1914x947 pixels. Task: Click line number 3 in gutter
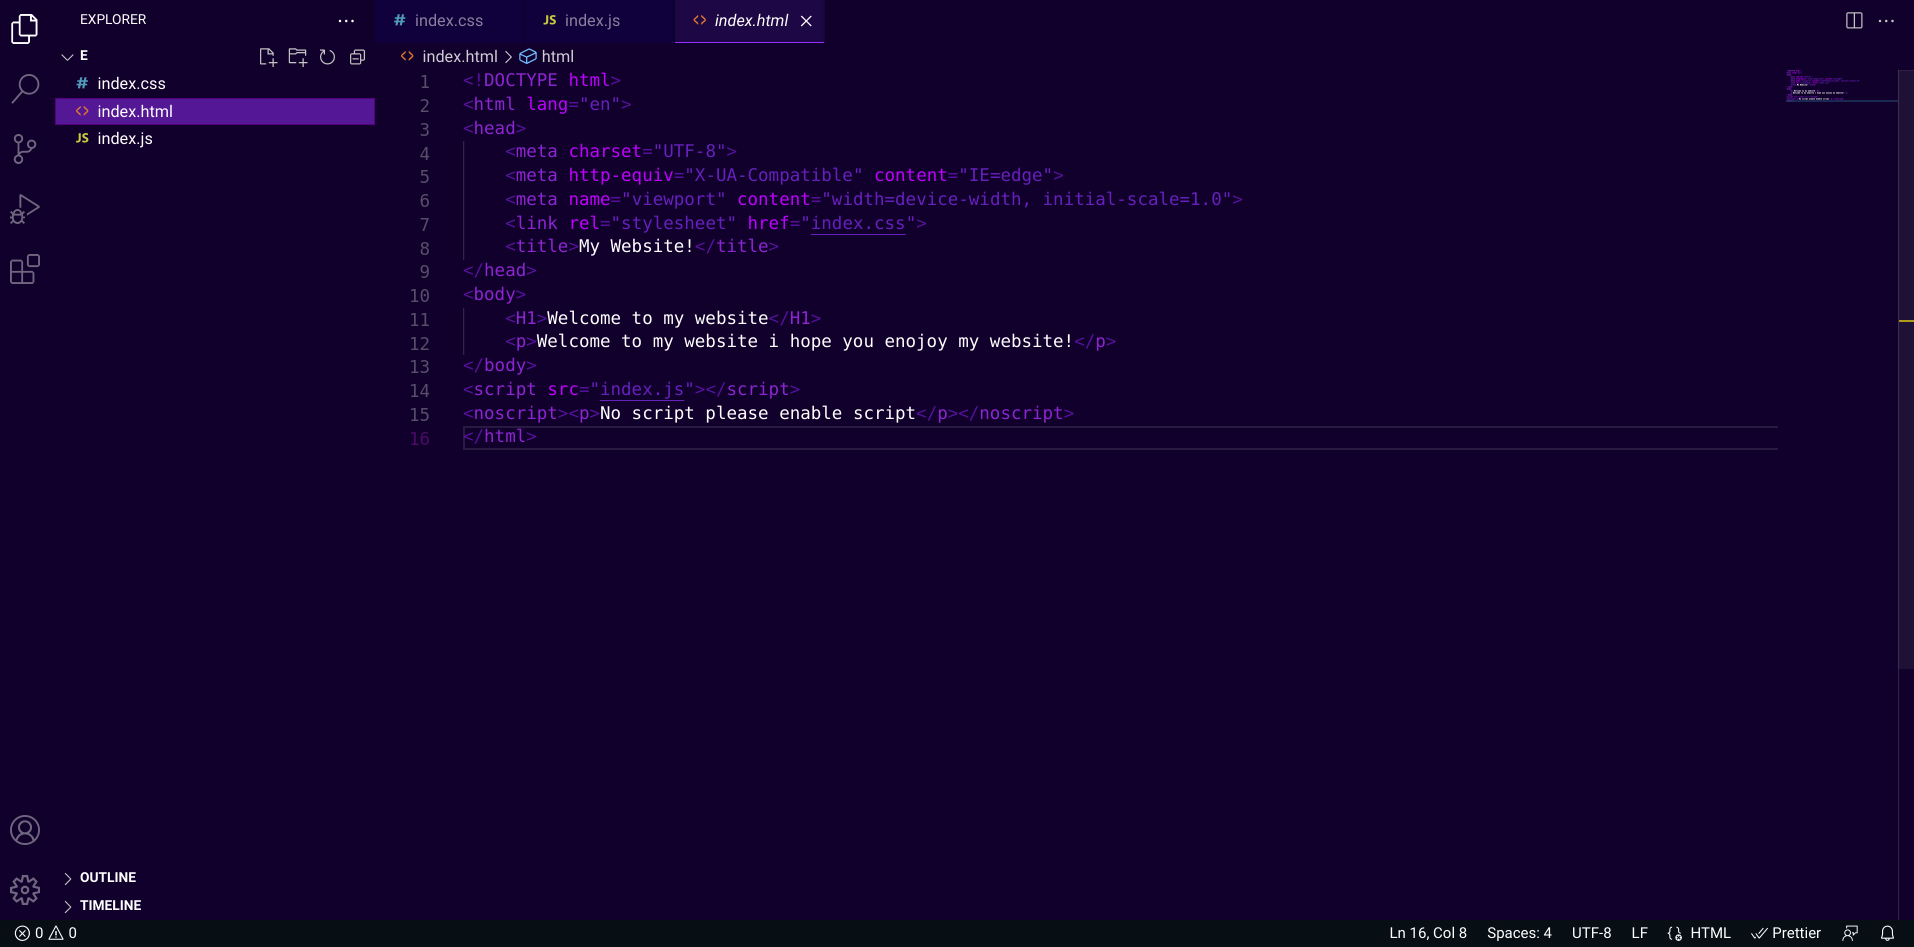click(424, 130)
